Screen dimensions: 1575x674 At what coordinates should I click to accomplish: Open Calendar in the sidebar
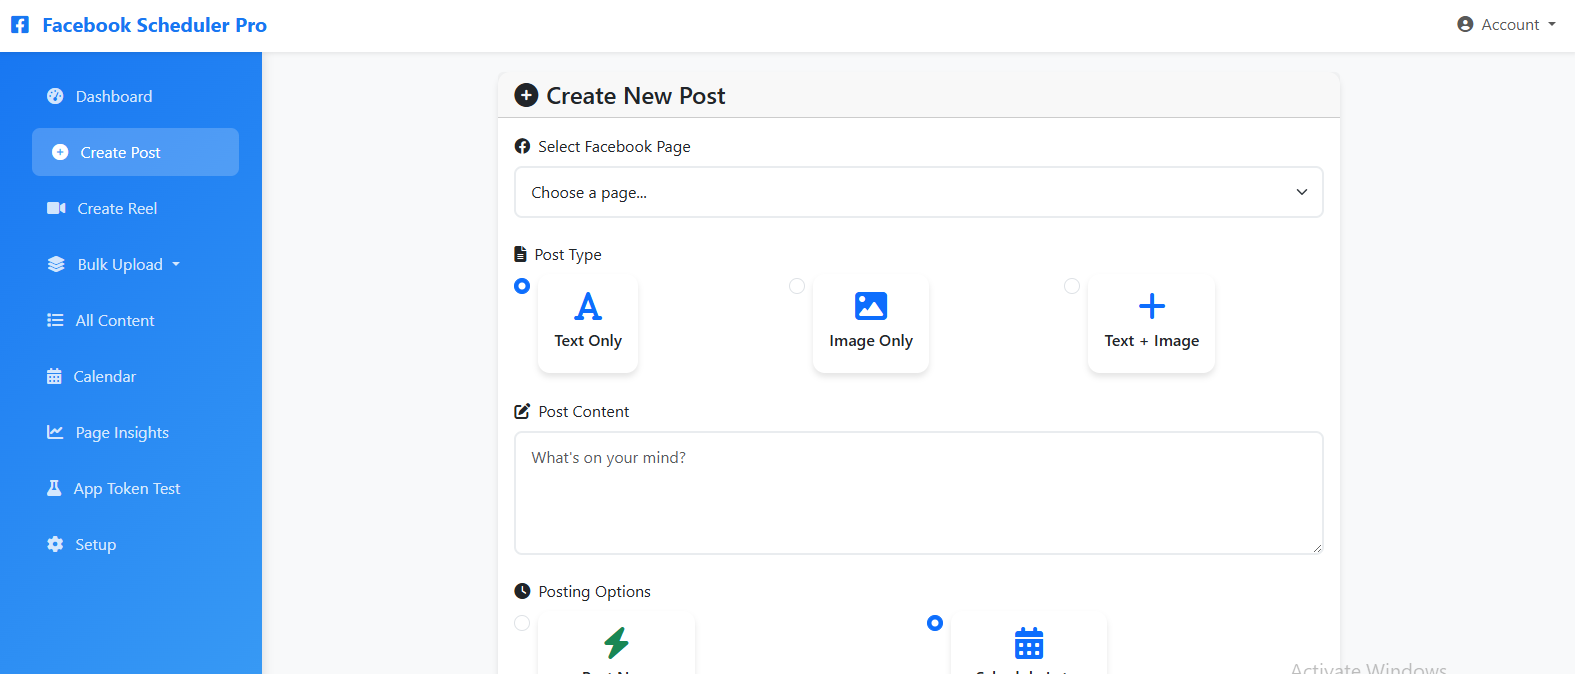click(x=135, y=376)
